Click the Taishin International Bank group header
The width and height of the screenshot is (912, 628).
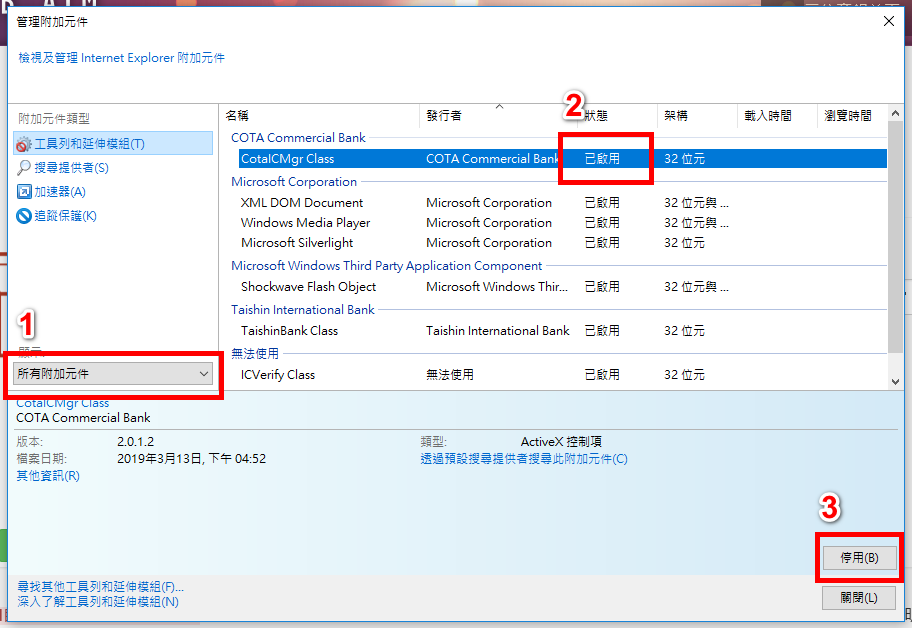(302, 310)
